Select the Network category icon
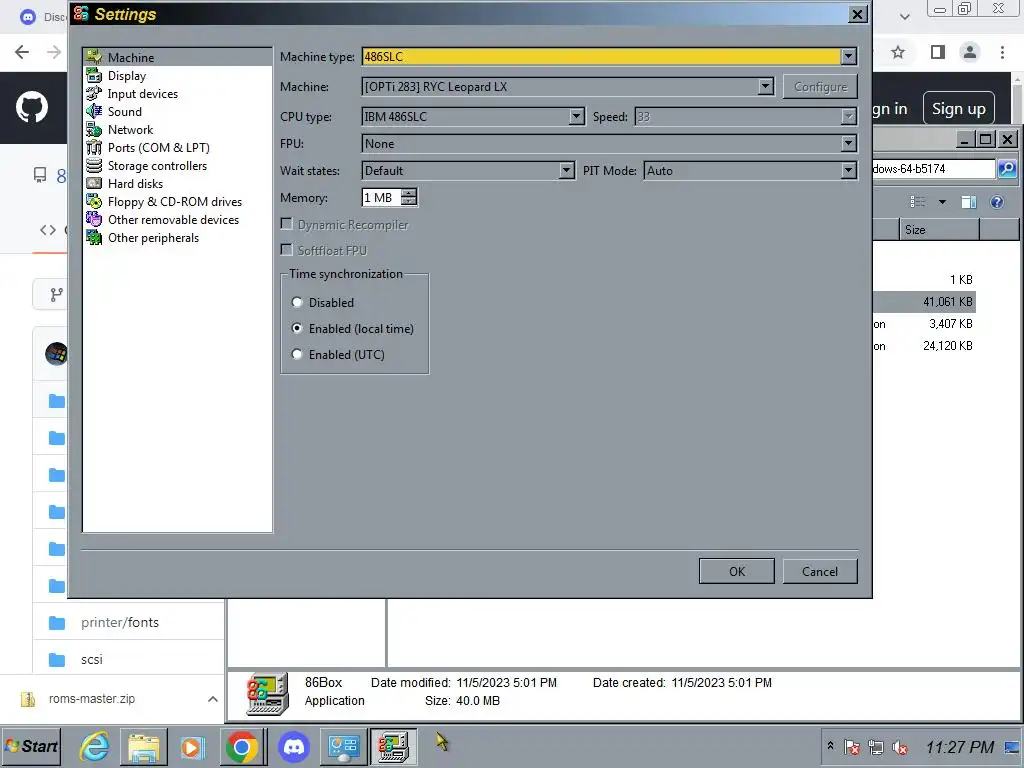Screen dimensions: 1024x768 (94, 129)
